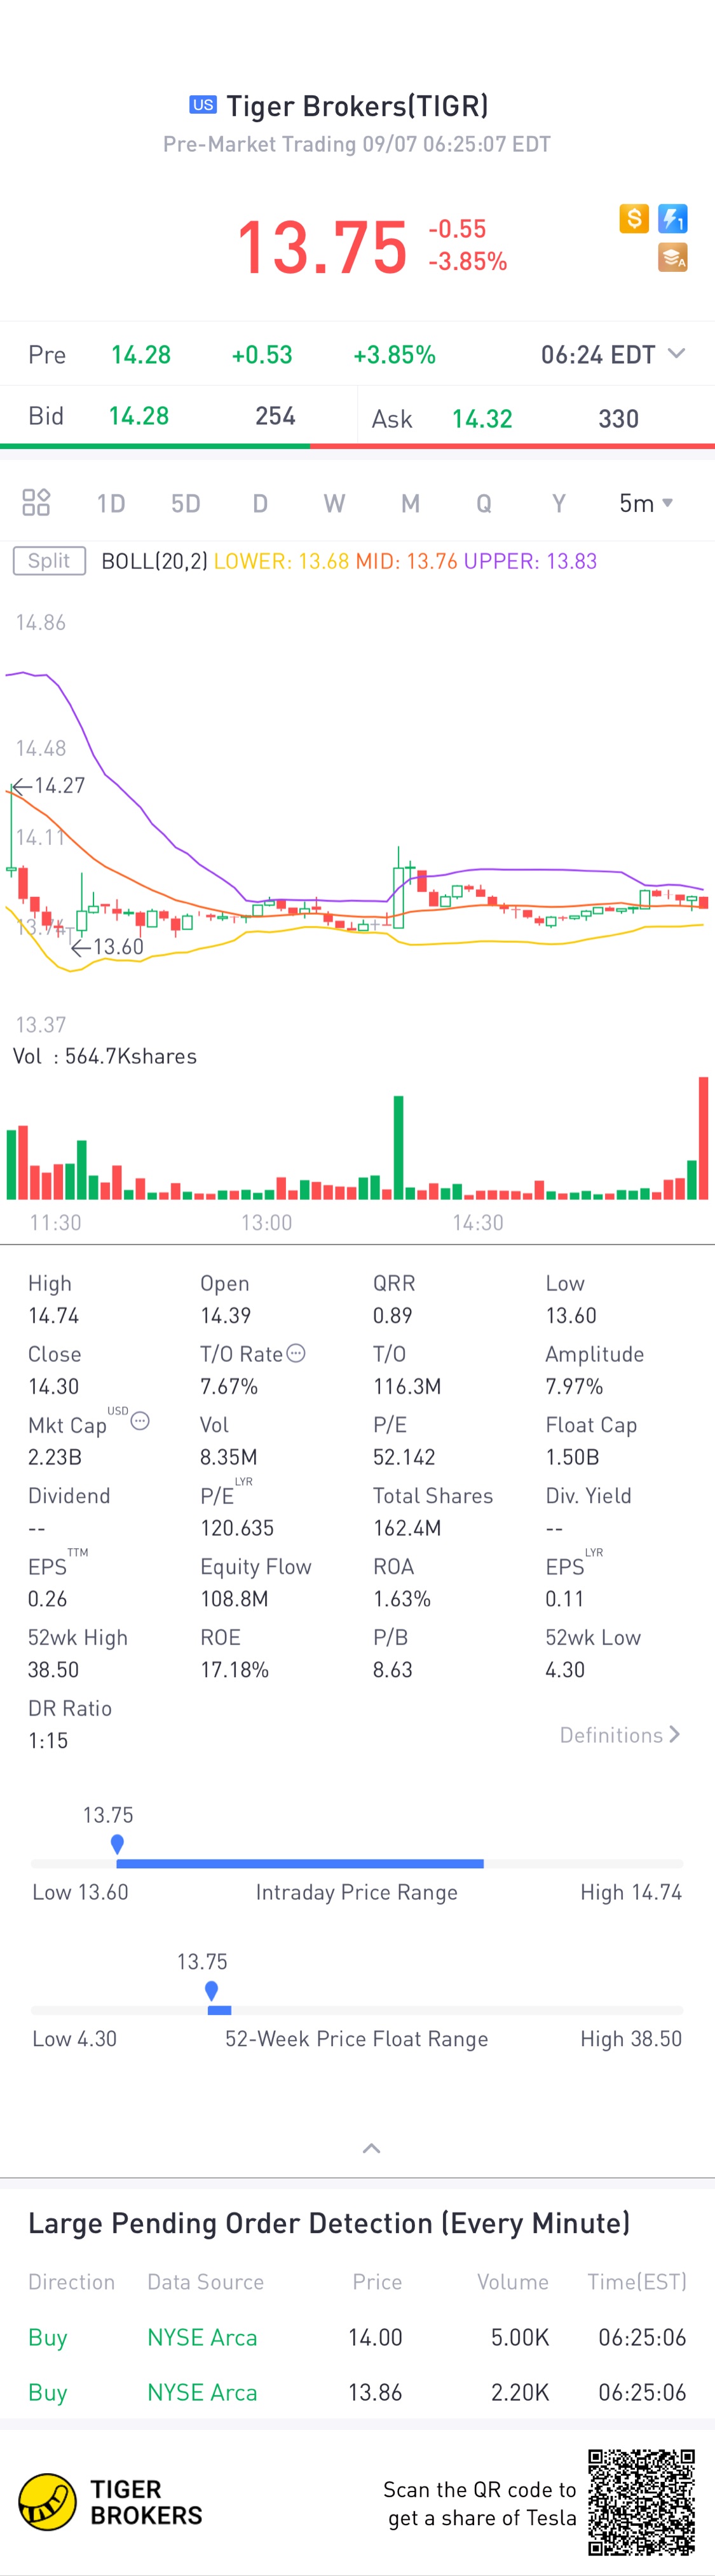Screen dimensions: 715x2576
Task: Tap the 52-Week Price Float Range marker
Action: 211,1991
